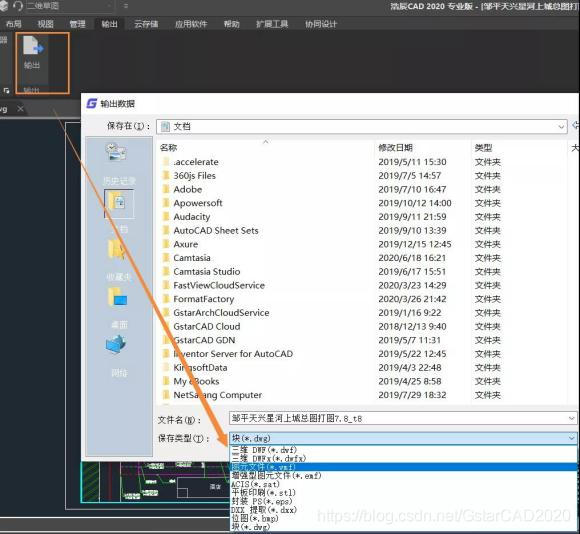
Task: Choose 三维 DWFx (*.dwfx) file type
Action: pyautogui.click(x=403, y=458)
